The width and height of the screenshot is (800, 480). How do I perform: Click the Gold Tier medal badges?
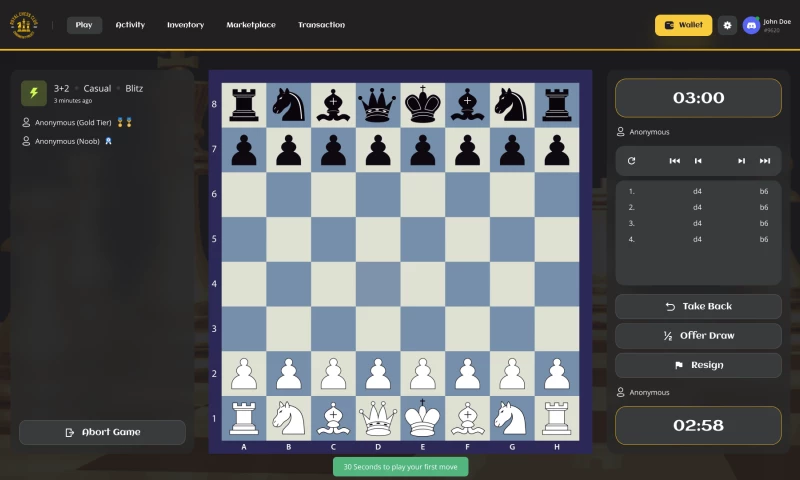pos(124,122)
